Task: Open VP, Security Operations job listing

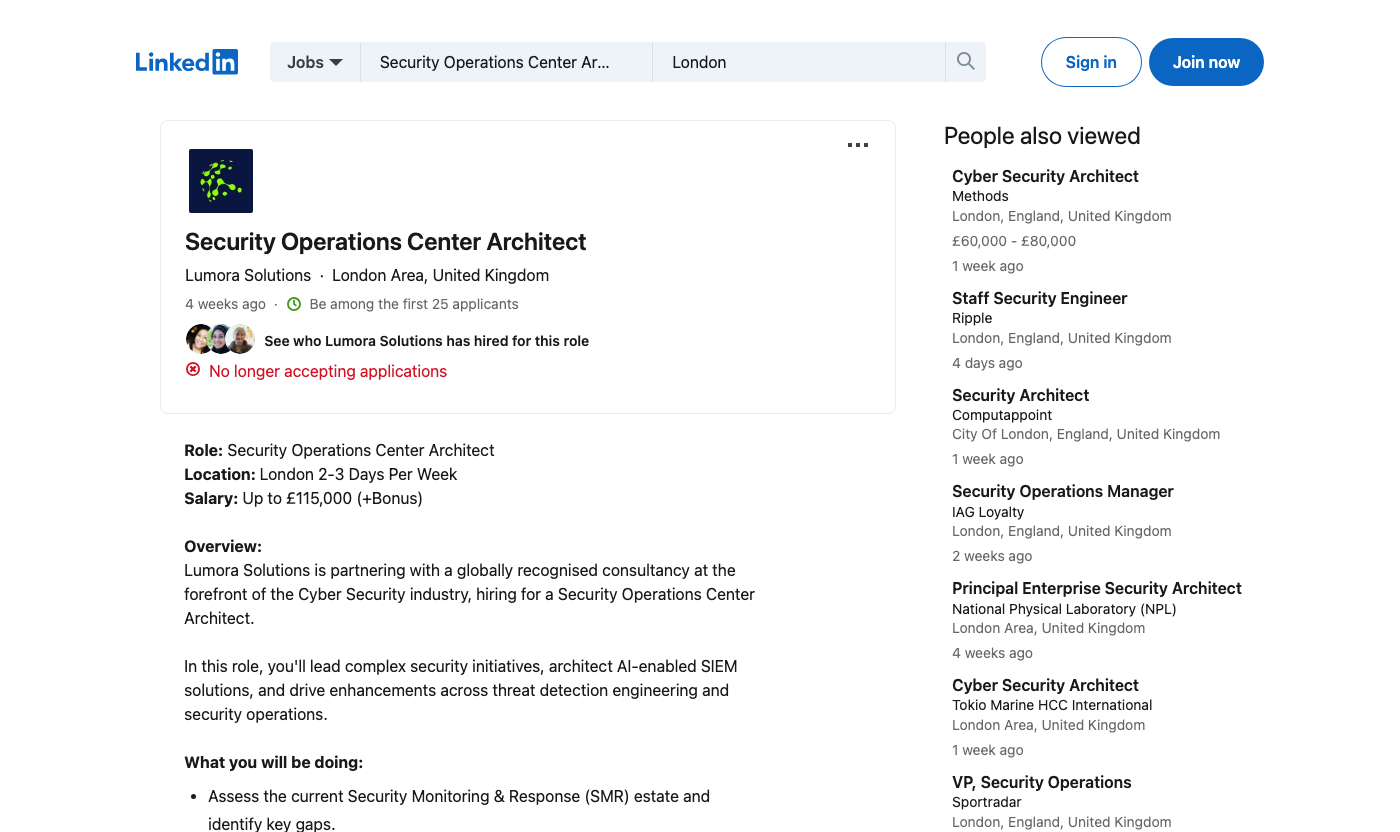Action: click(1041, 782)
